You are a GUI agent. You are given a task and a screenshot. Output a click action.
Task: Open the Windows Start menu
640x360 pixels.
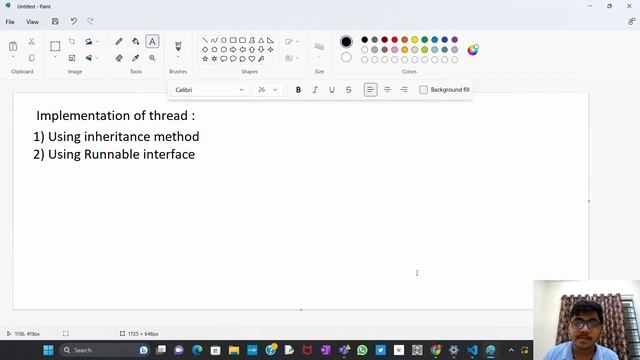pos(49,350)
